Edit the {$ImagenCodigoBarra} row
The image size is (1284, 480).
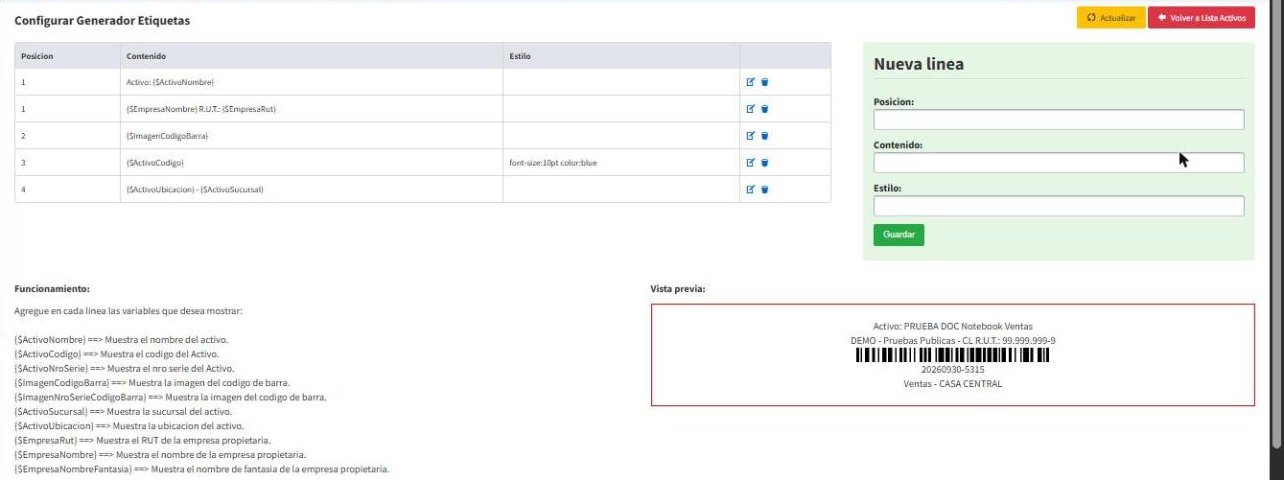click(751, 135)
